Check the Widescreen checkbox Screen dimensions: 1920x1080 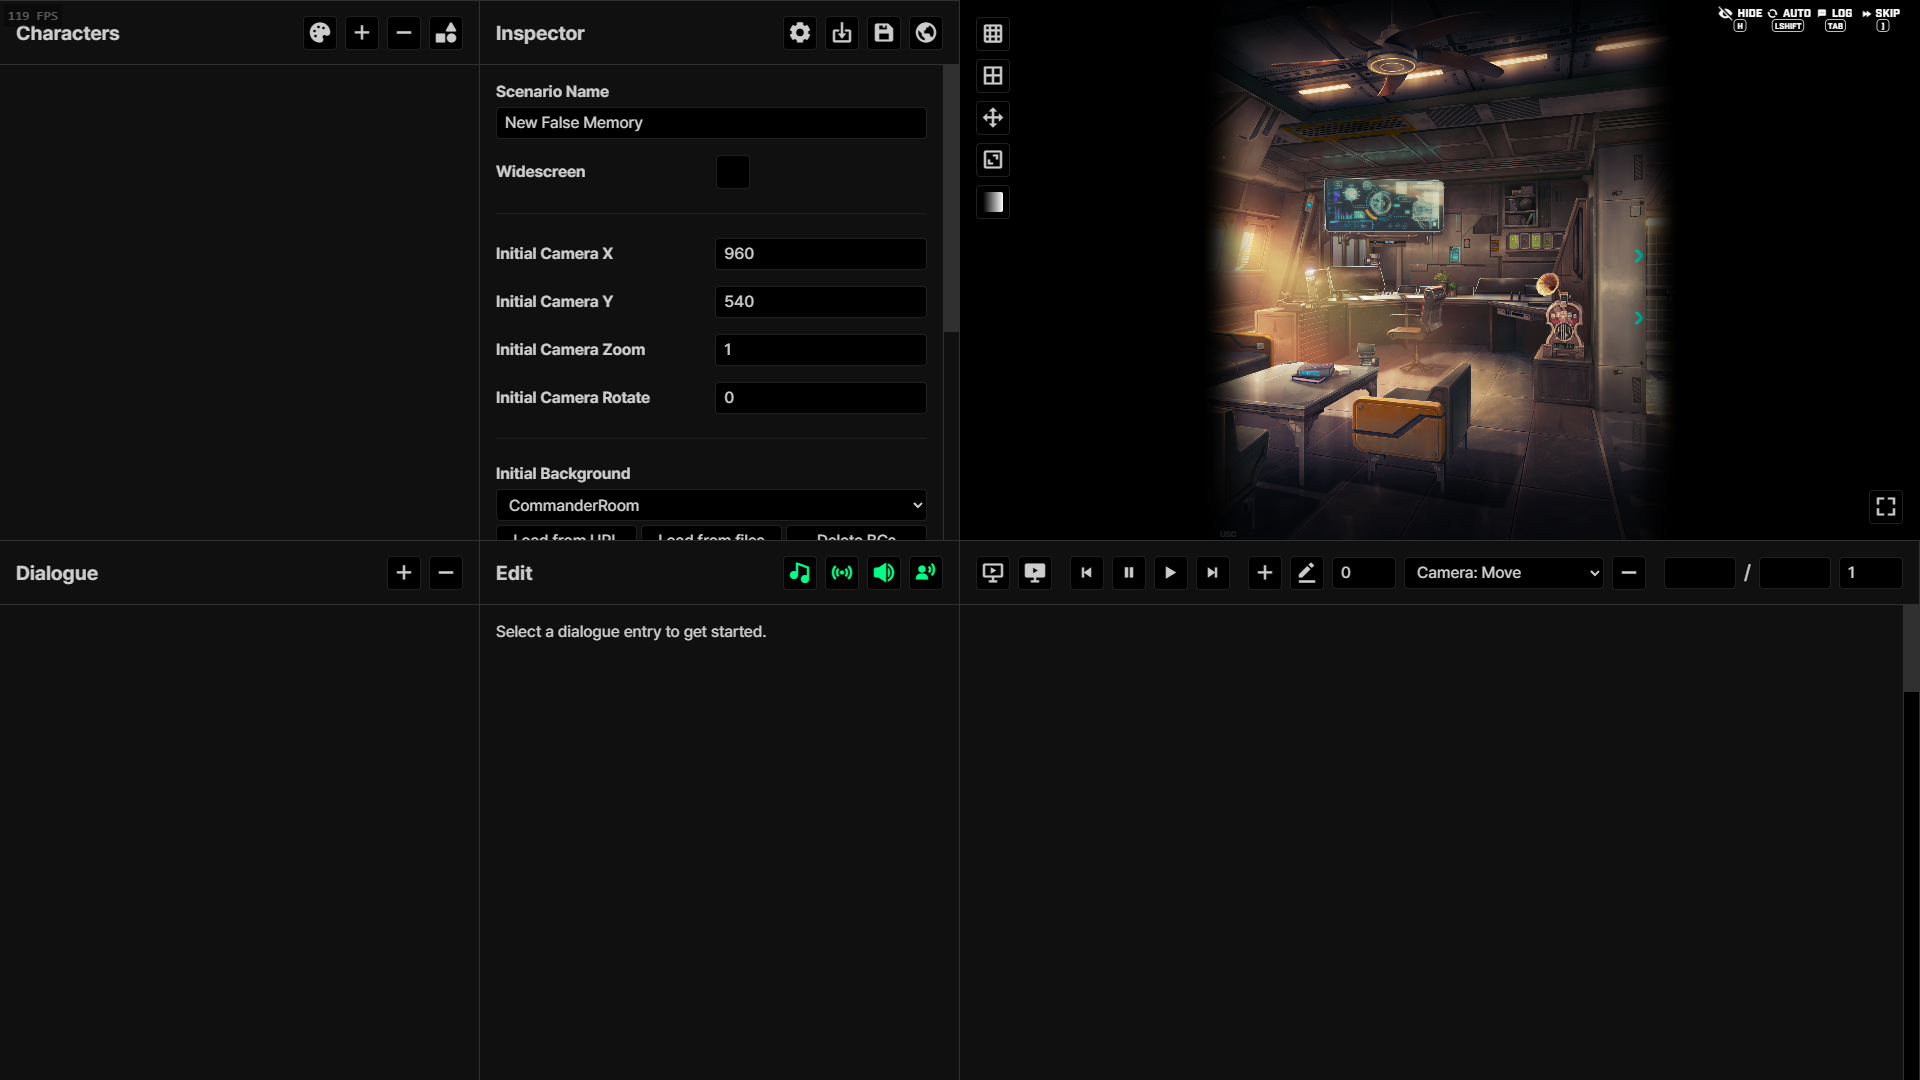pyautogui.click(x=733, y=172)
